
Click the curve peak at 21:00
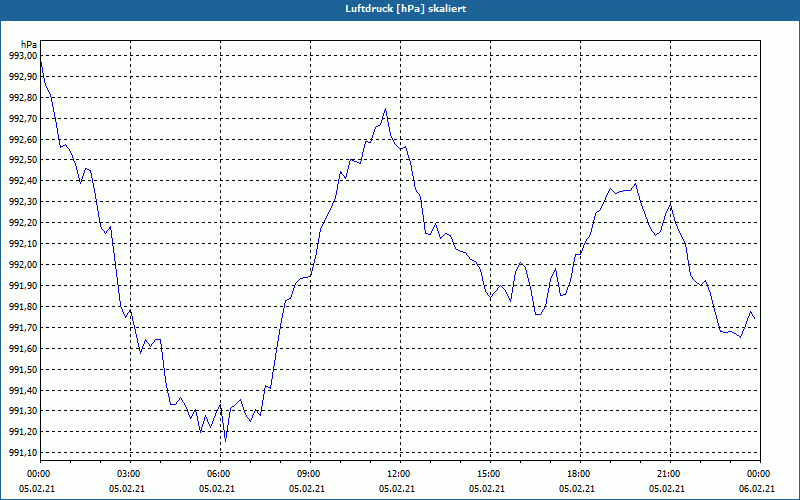[x=670, y=204]
